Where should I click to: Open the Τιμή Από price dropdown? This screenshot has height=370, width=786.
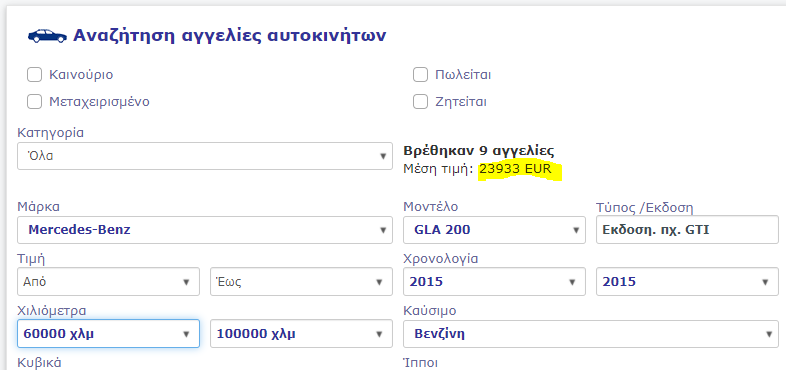click(108, 282)
